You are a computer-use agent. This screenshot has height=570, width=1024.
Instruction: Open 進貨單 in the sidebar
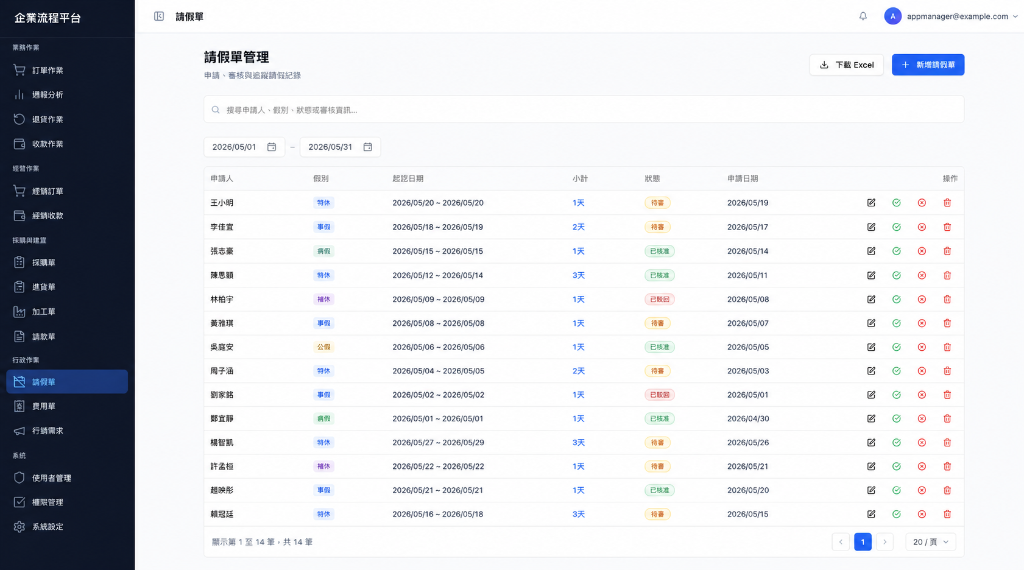coord(67,287)
